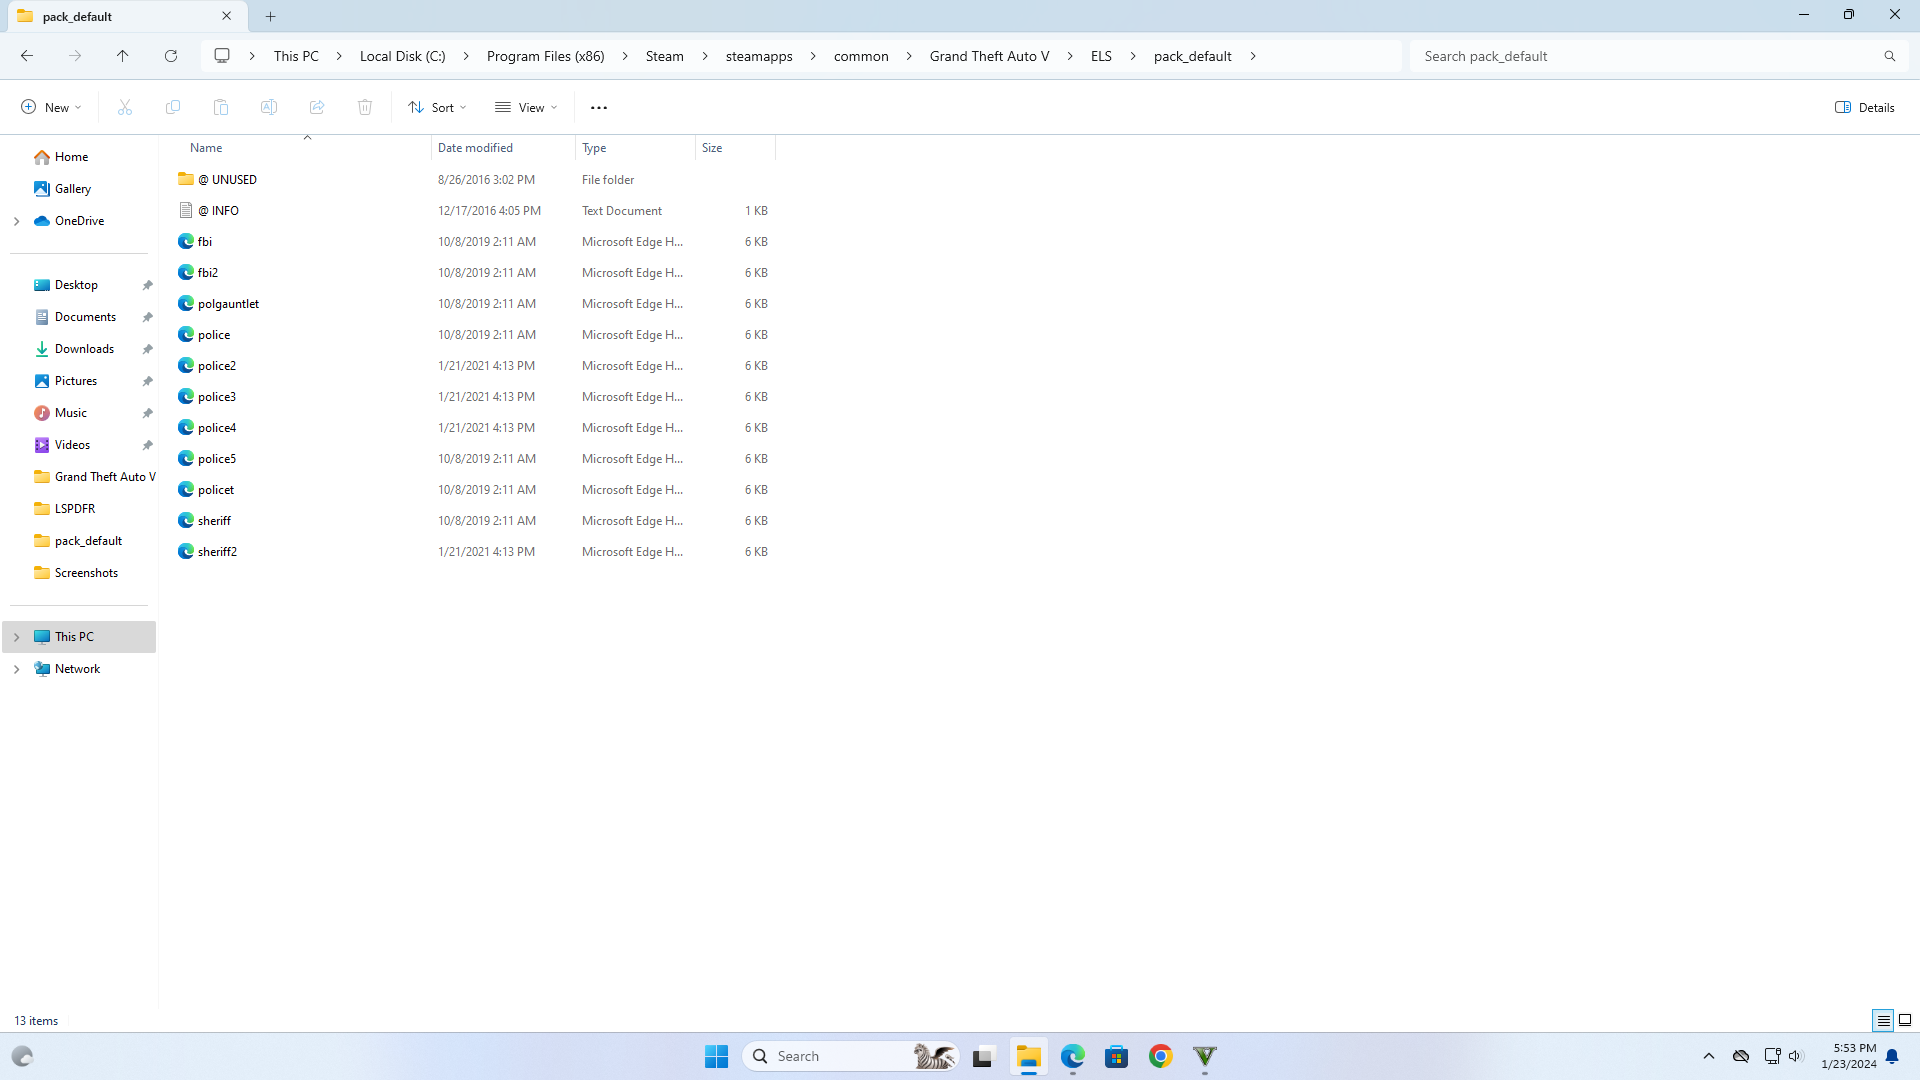Click the Delete trash icon in toolbar
This screenshot has height=1080, width=1920.
click(x=365, y=107)
